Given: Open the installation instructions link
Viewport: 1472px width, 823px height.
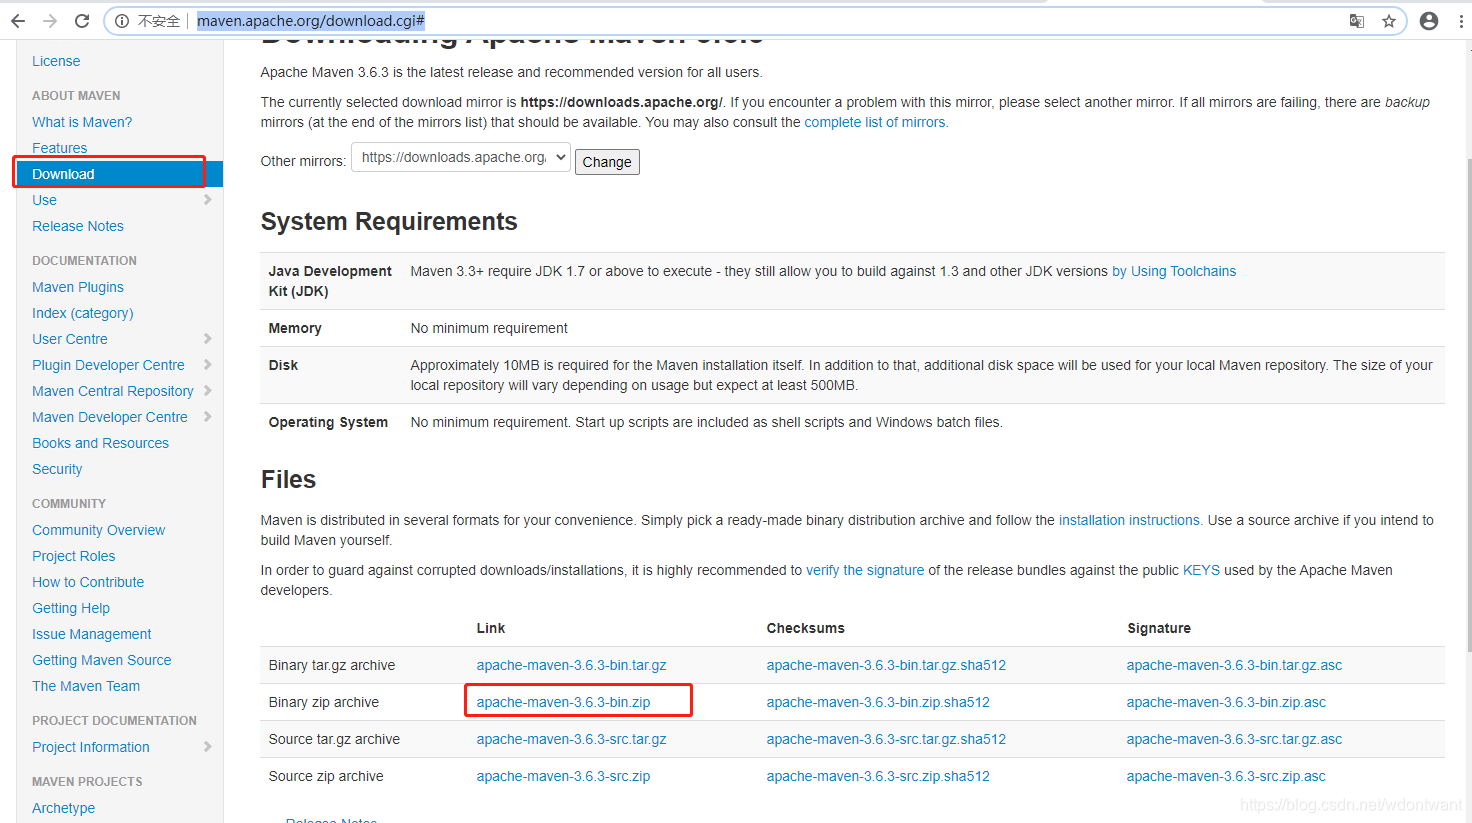Looking at the screenshot, I should (x=1129, y=520).
